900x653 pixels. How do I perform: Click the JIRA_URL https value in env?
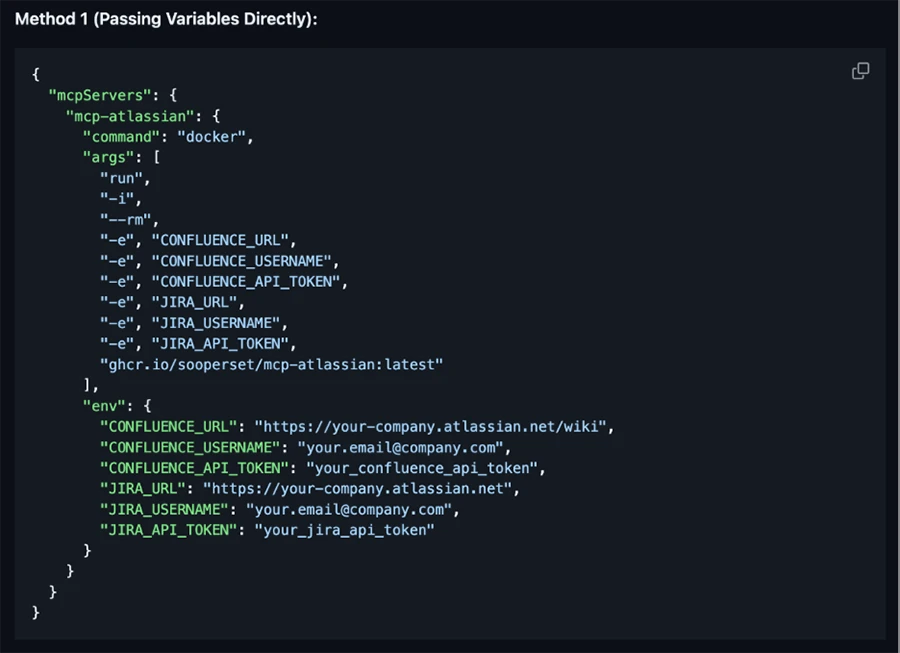click(360, 489)
